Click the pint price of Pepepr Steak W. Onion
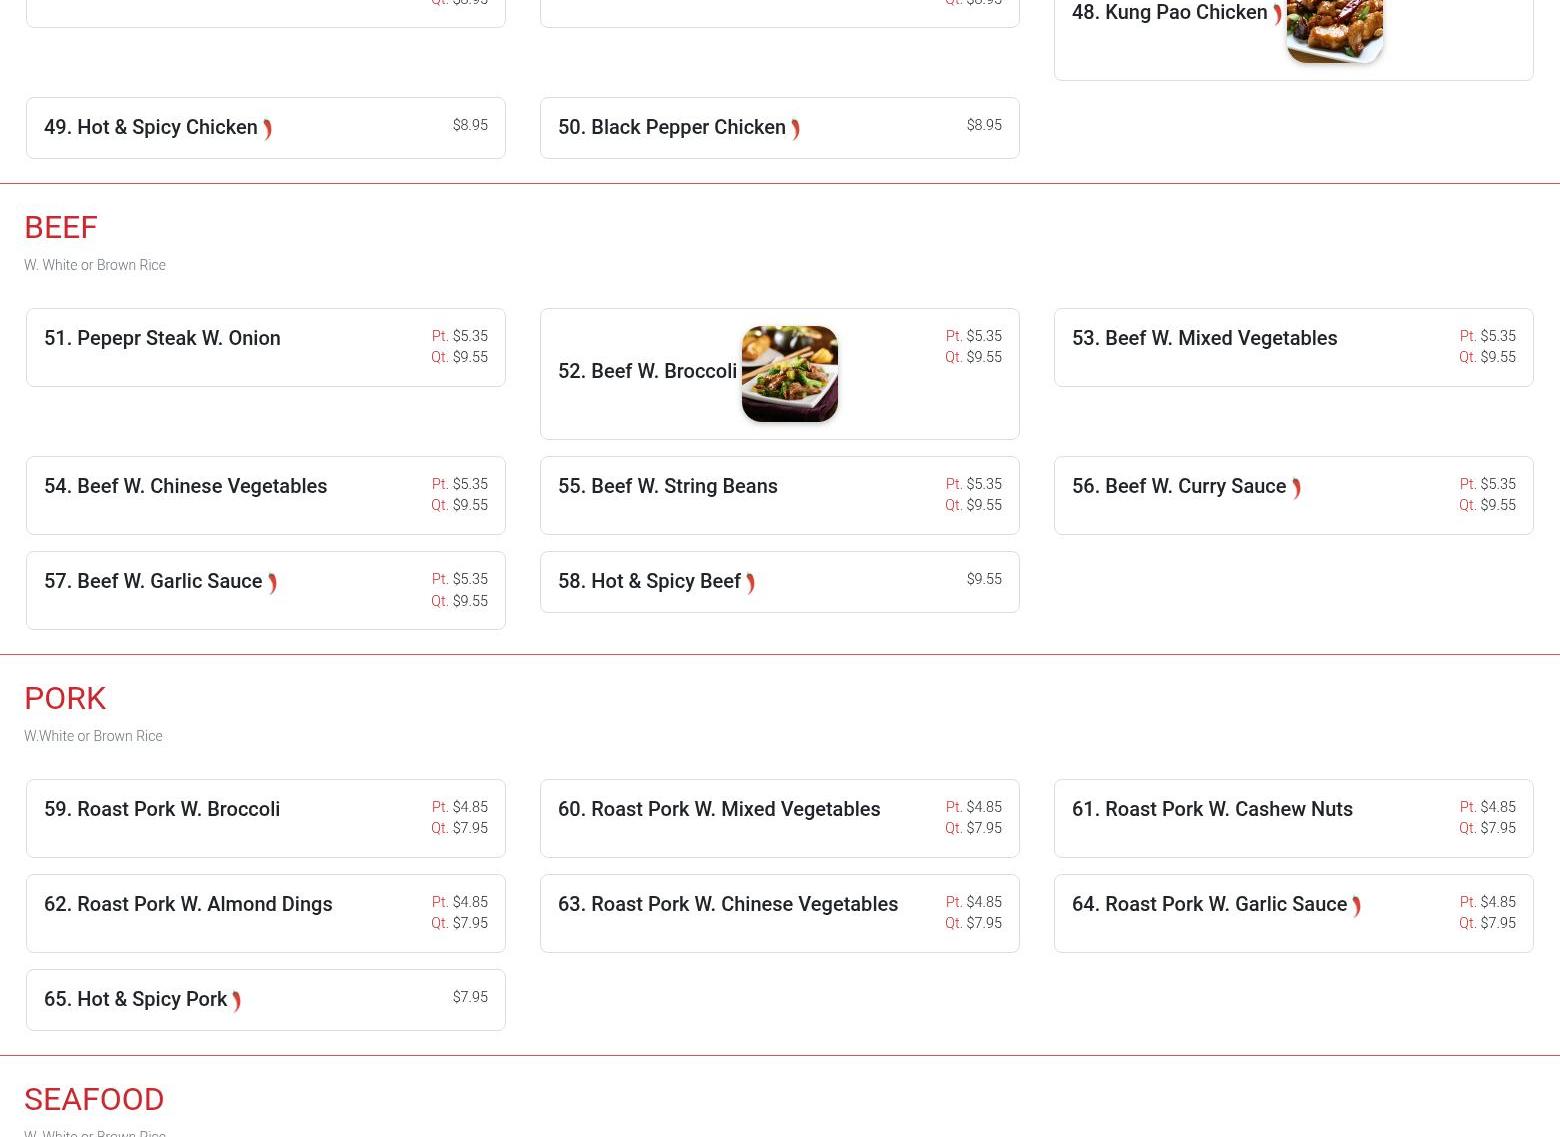Viewport: 1560px width, 1137px height. coord(460,336)
